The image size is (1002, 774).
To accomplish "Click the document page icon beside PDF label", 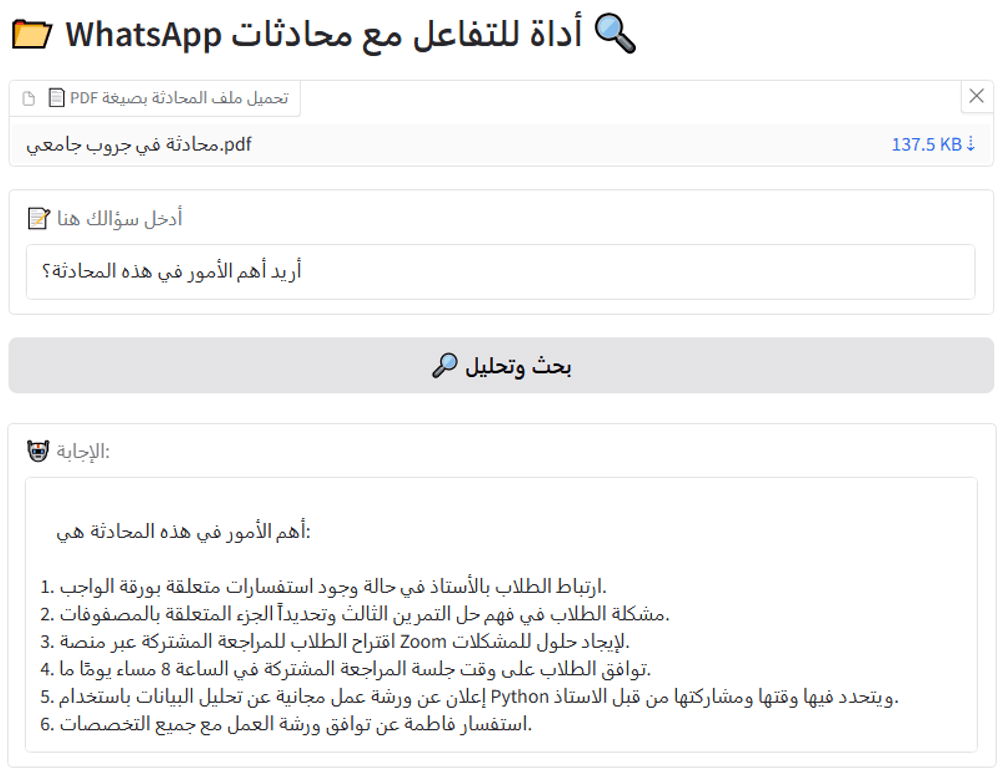I will (57, 98).
